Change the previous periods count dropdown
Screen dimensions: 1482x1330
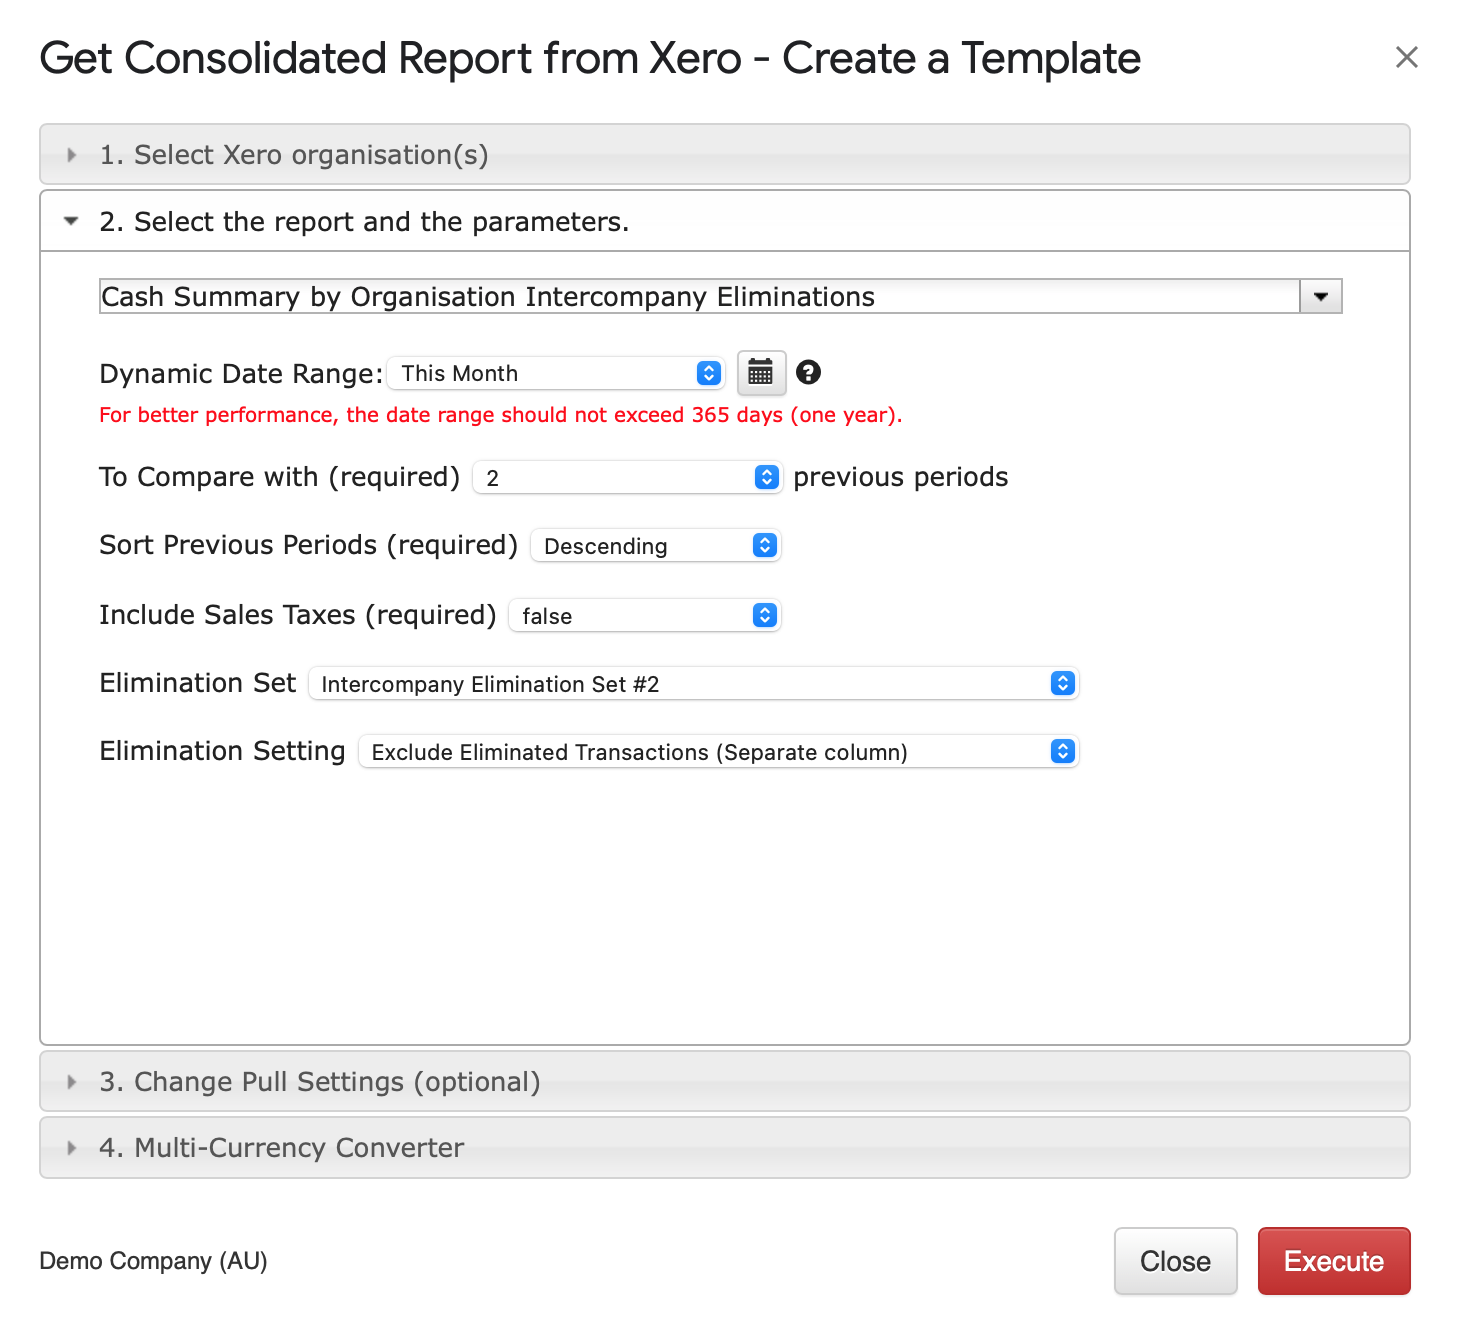tap(626, 478)
